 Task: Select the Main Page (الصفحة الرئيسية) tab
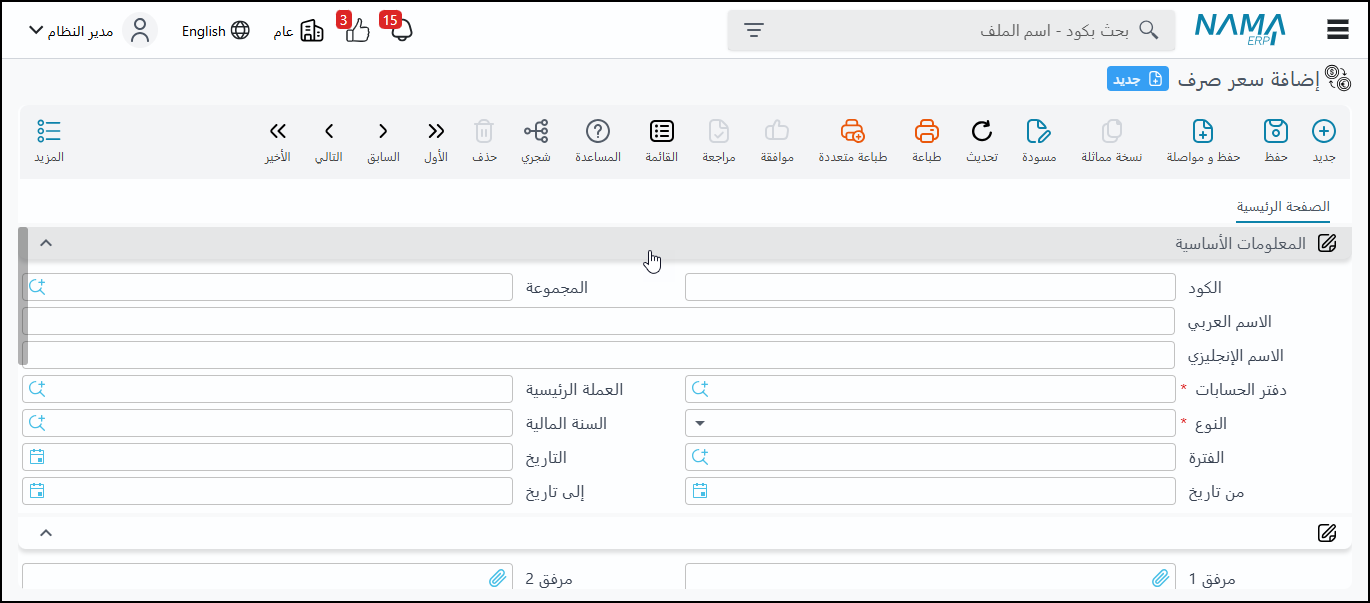point(1283,207)
